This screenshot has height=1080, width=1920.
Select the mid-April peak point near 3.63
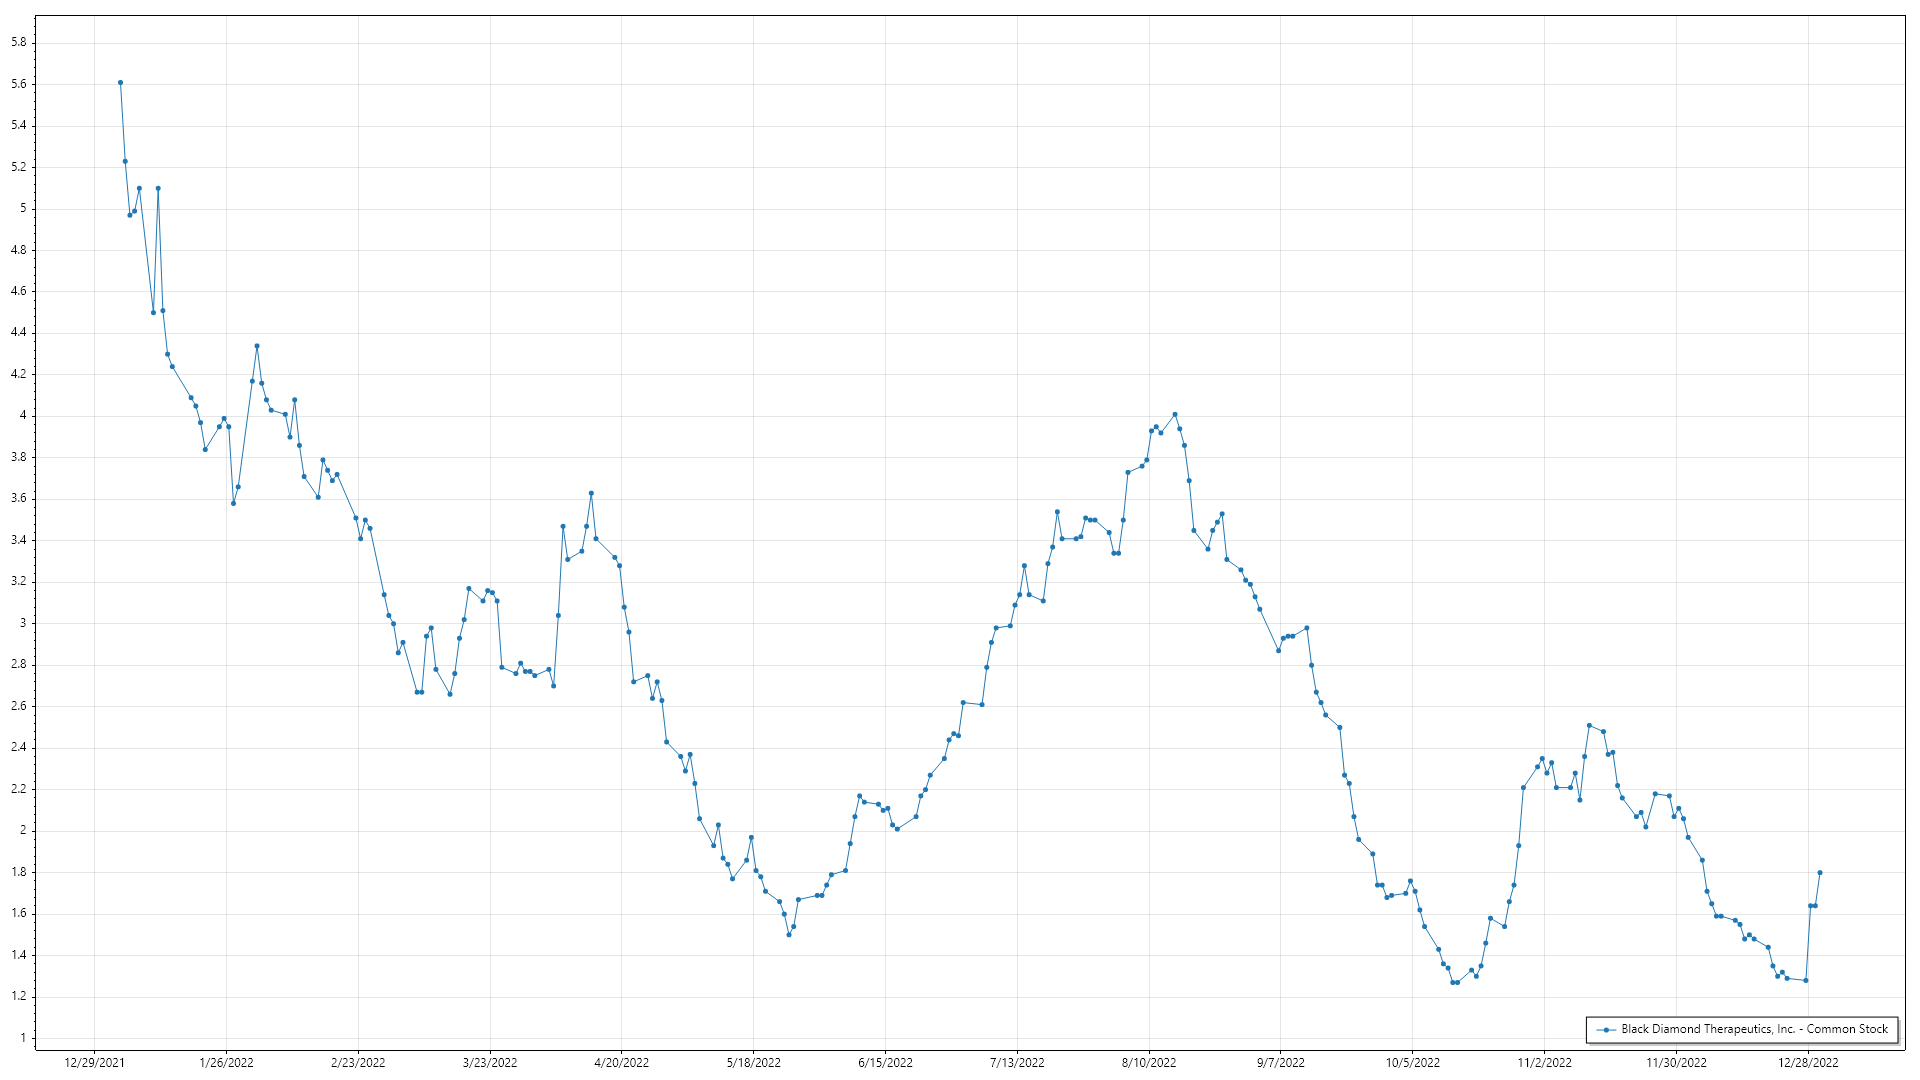591,493
